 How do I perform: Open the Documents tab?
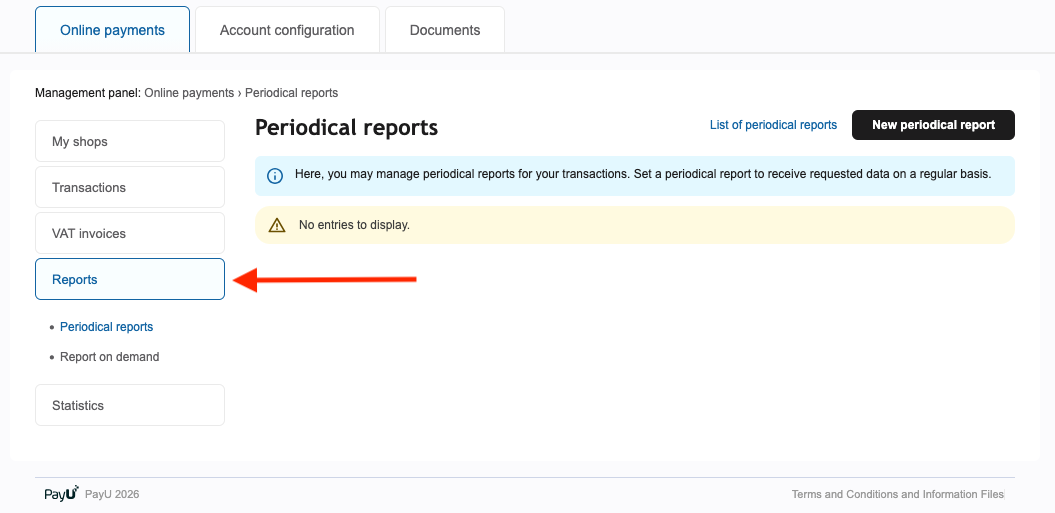[445, 30]
